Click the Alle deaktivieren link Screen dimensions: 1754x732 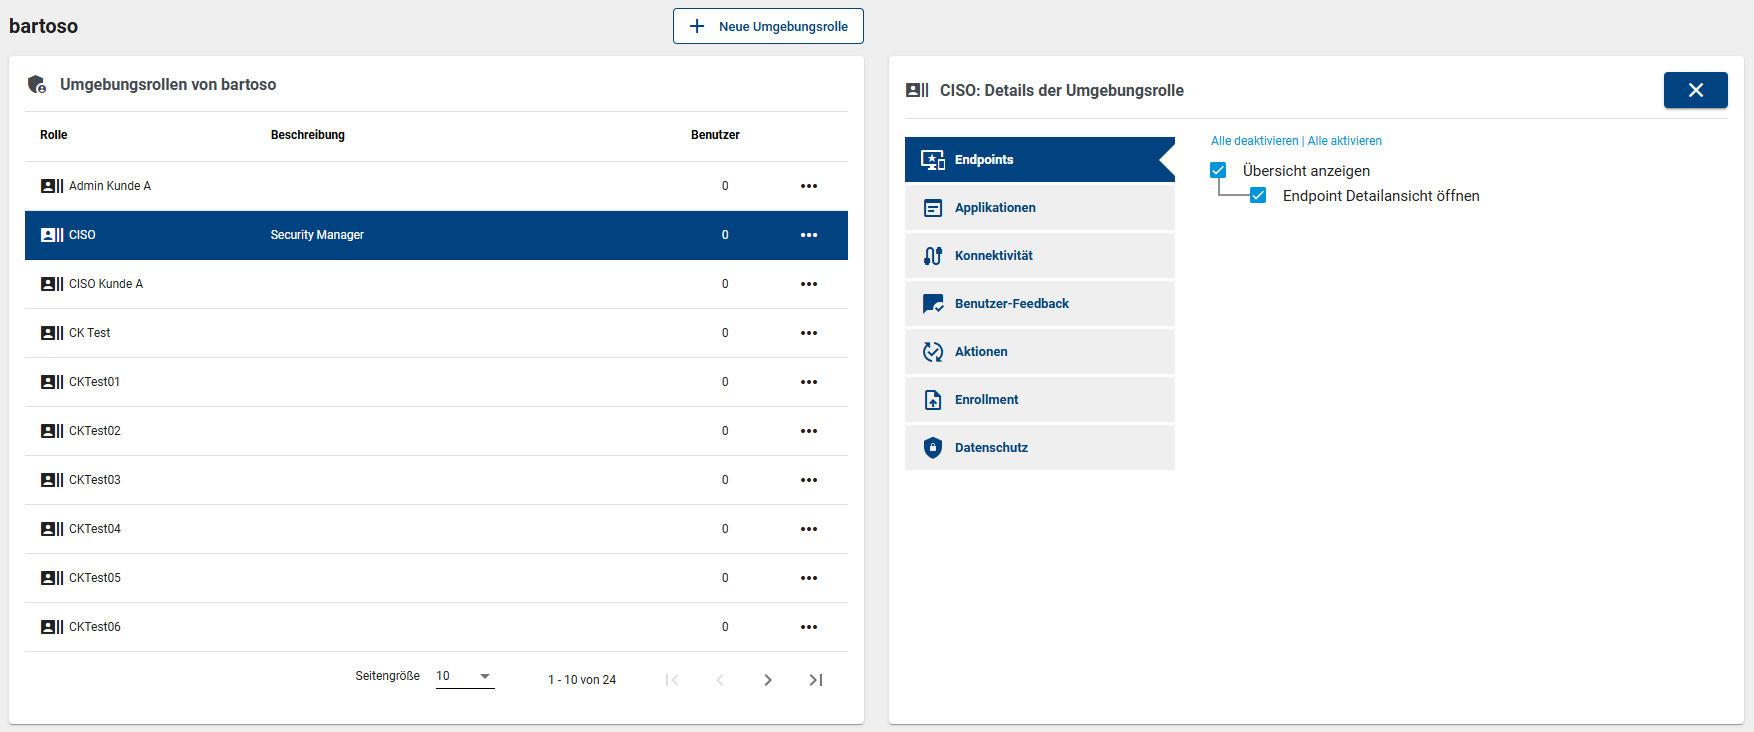click(1254, 141)
